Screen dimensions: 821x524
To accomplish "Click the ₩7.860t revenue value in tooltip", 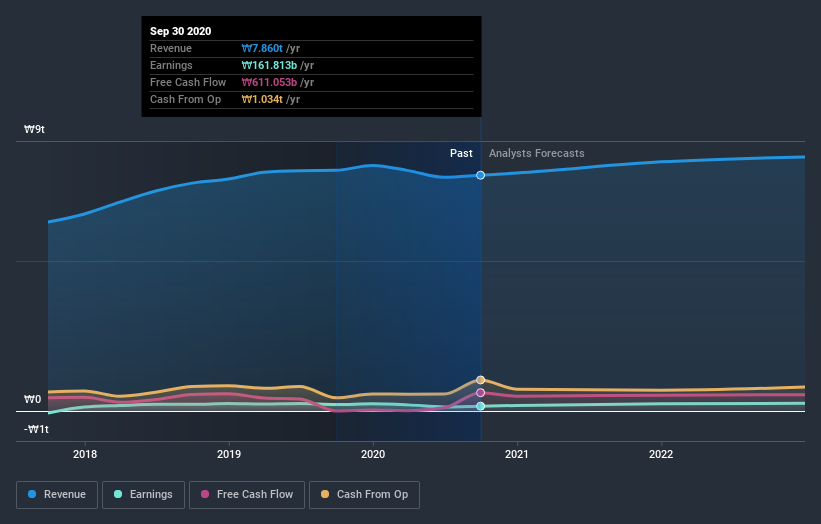I will (x=262, y=48).
